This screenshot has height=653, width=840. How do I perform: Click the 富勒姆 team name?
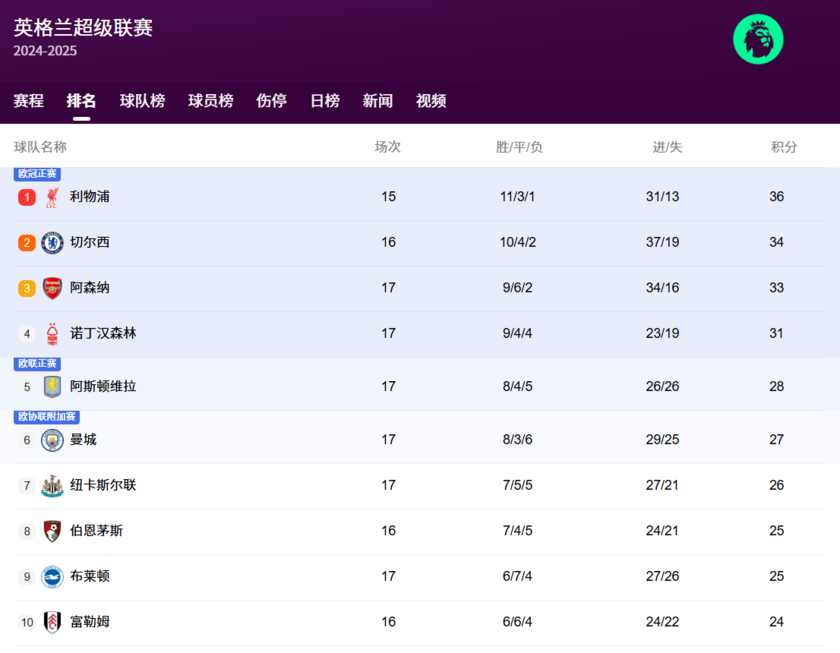(92, 621)
